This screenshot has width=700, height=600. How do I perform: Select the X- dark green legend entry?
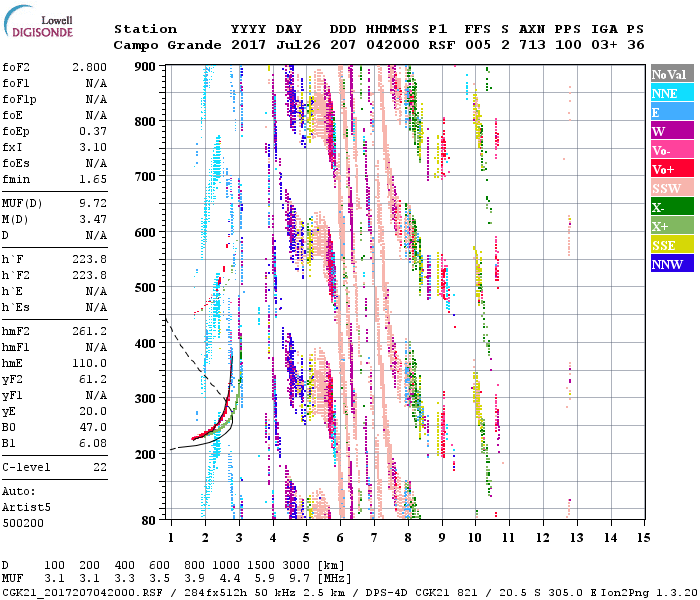[x=669, y=207]
